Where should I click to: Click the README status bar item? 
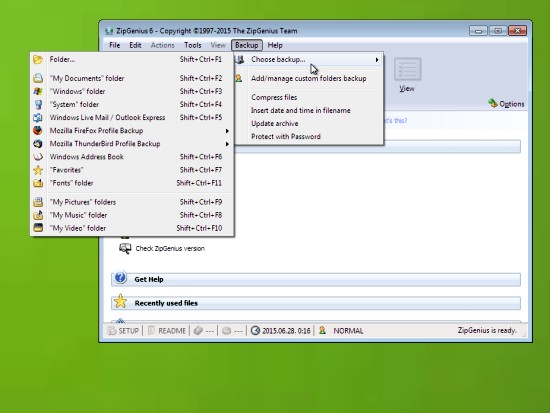tap(167, 331)
